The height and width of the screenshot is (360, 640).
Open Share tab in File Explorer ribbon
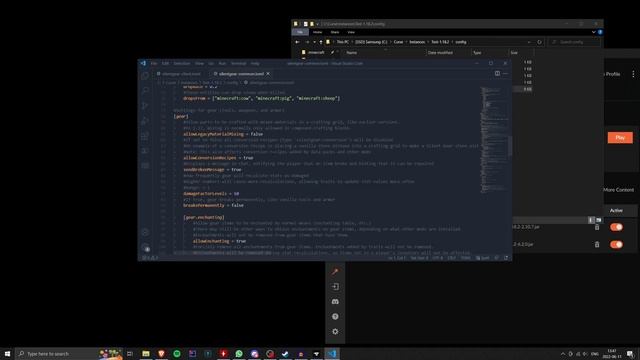[335, 32]
